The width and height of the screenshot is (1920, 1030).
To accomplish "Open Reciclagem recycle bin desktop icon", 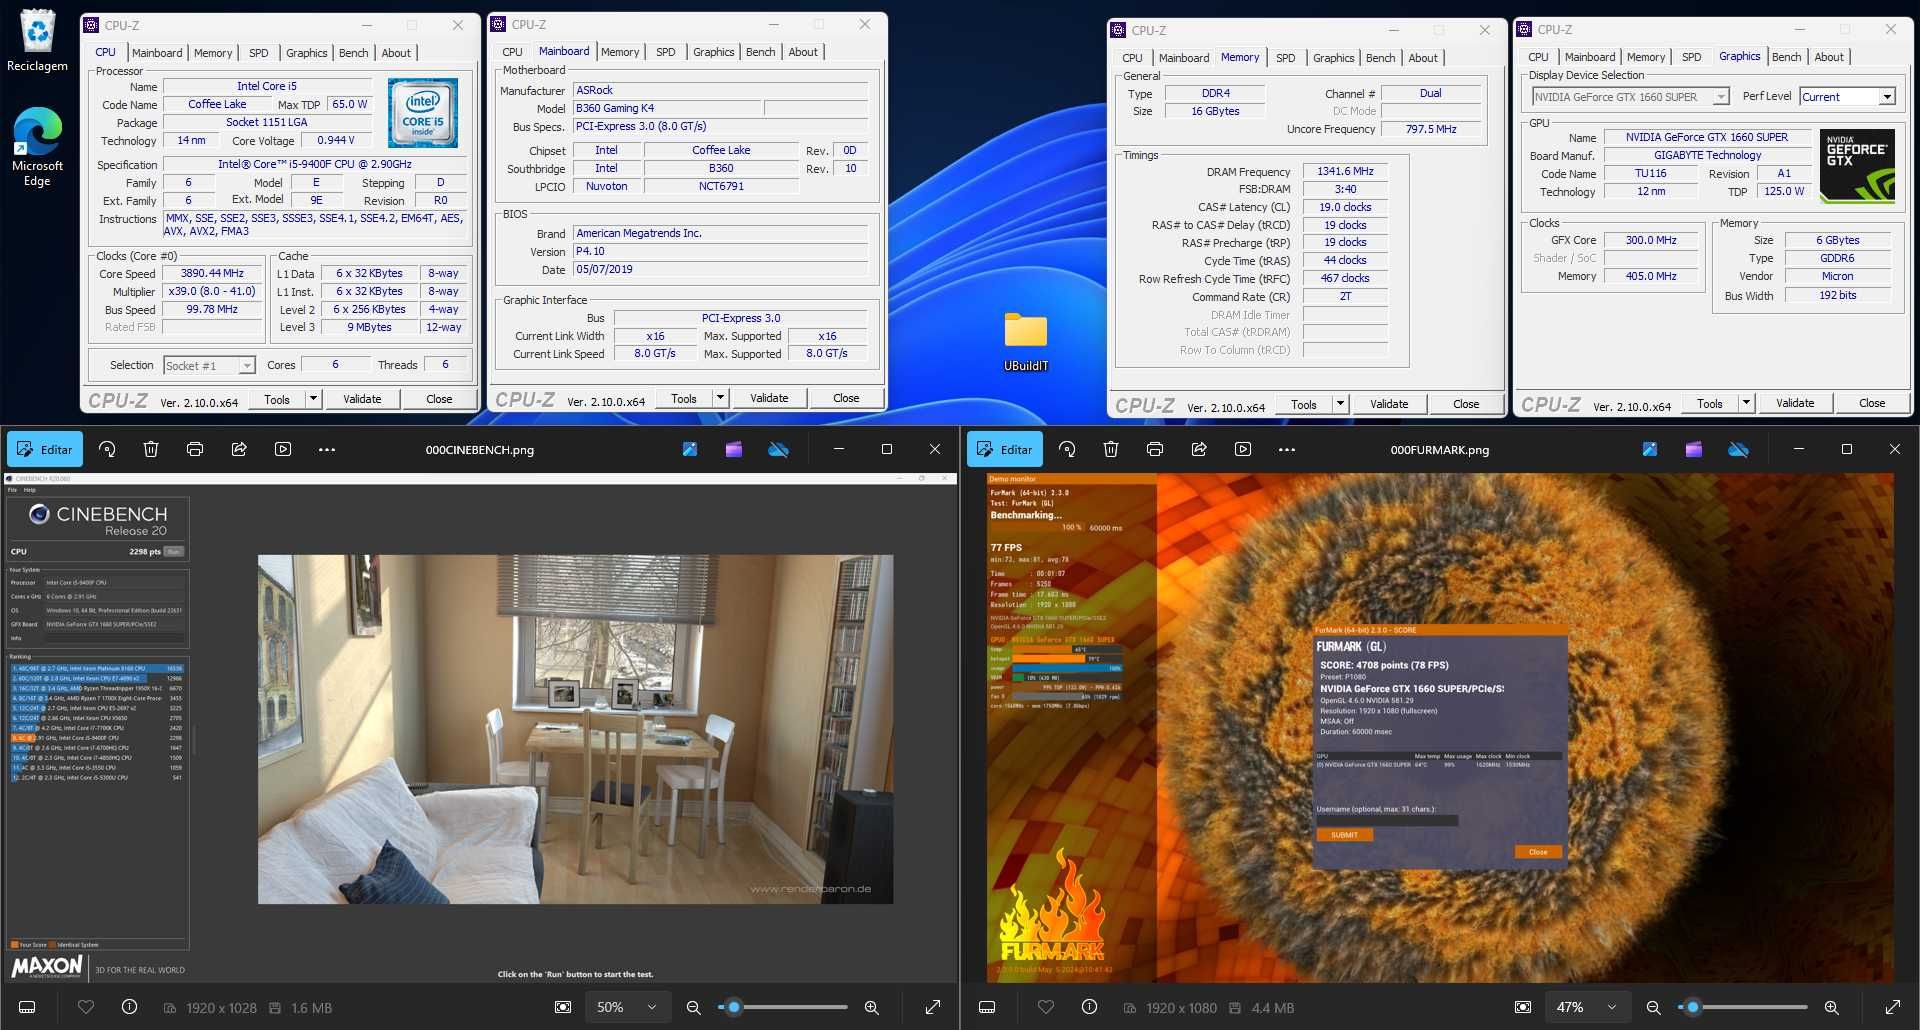I will [x=37, y=42].
